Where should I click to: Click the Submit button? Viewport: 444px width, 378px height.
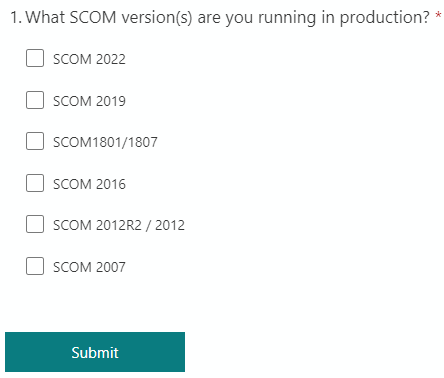(95, 352)
